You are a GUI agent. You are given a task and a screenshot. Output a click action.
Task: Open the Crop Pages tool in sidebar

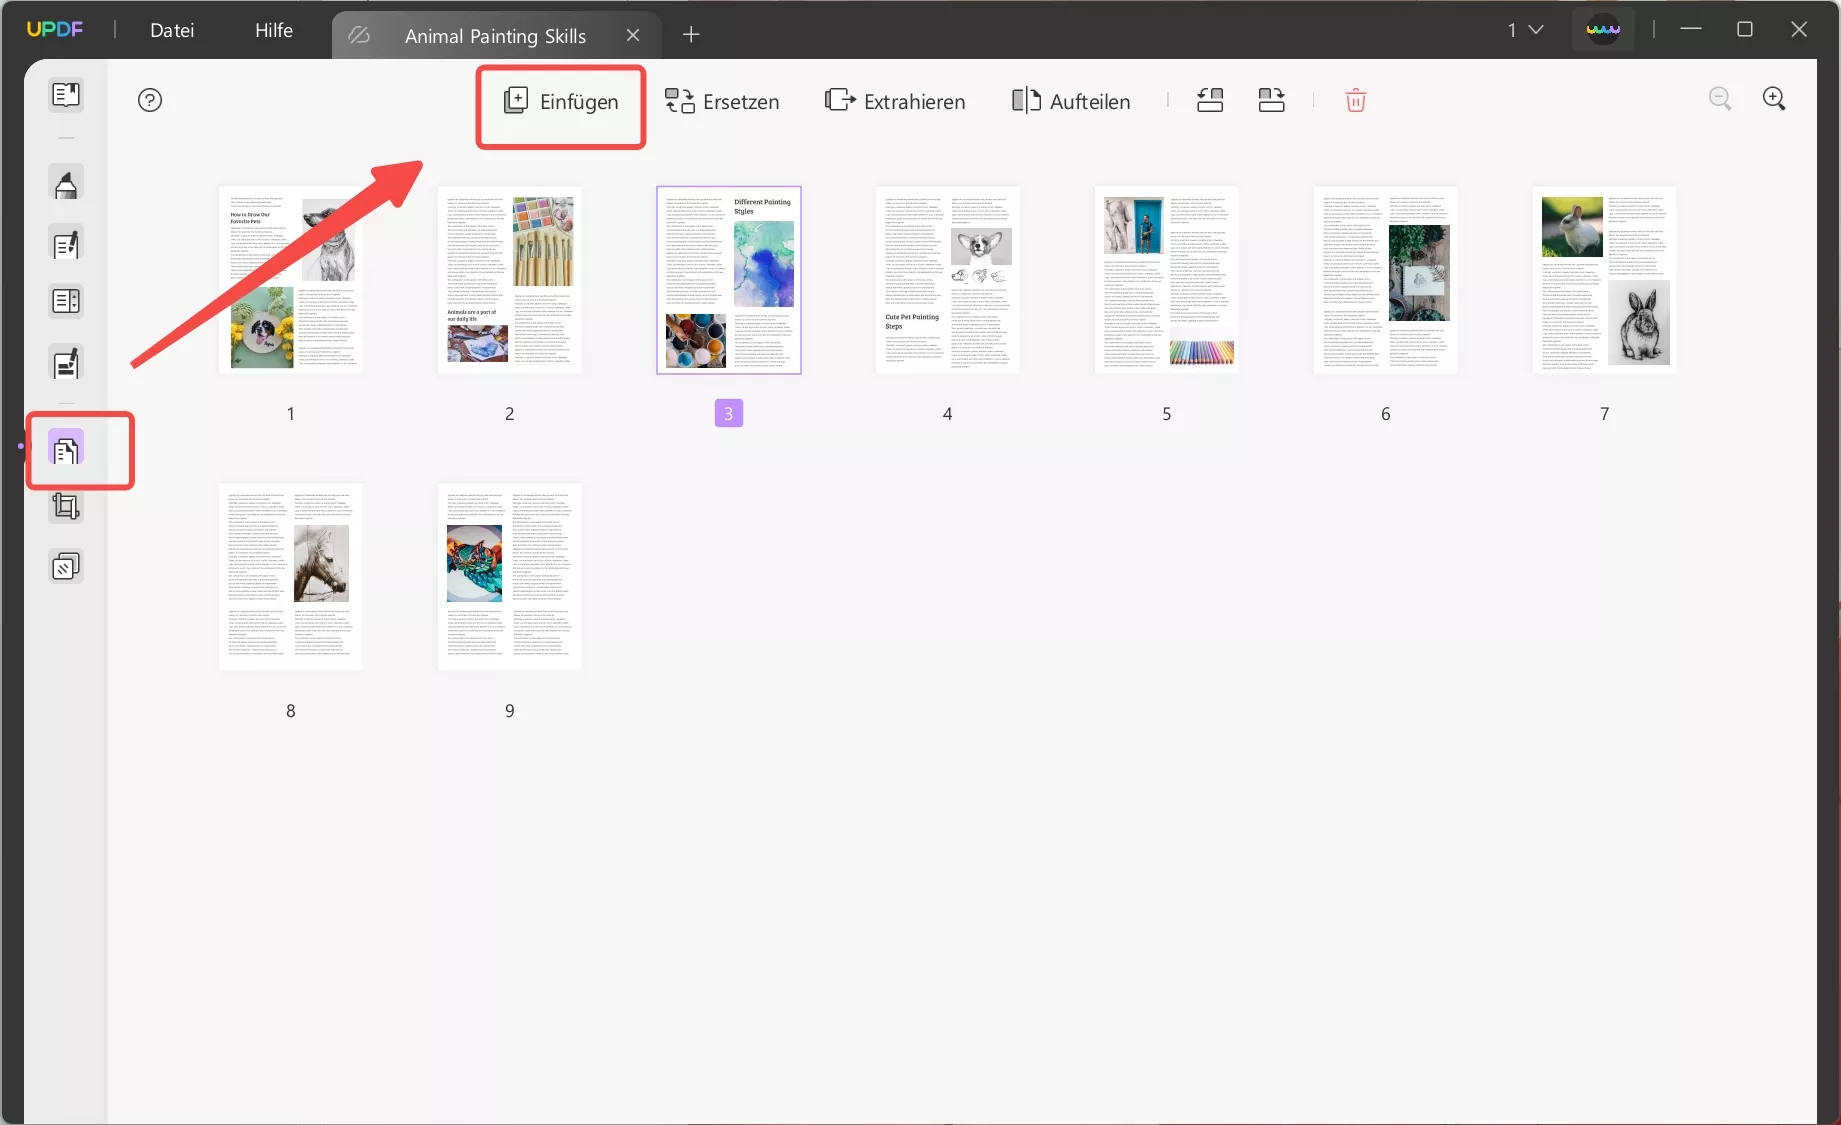point(66,507)
